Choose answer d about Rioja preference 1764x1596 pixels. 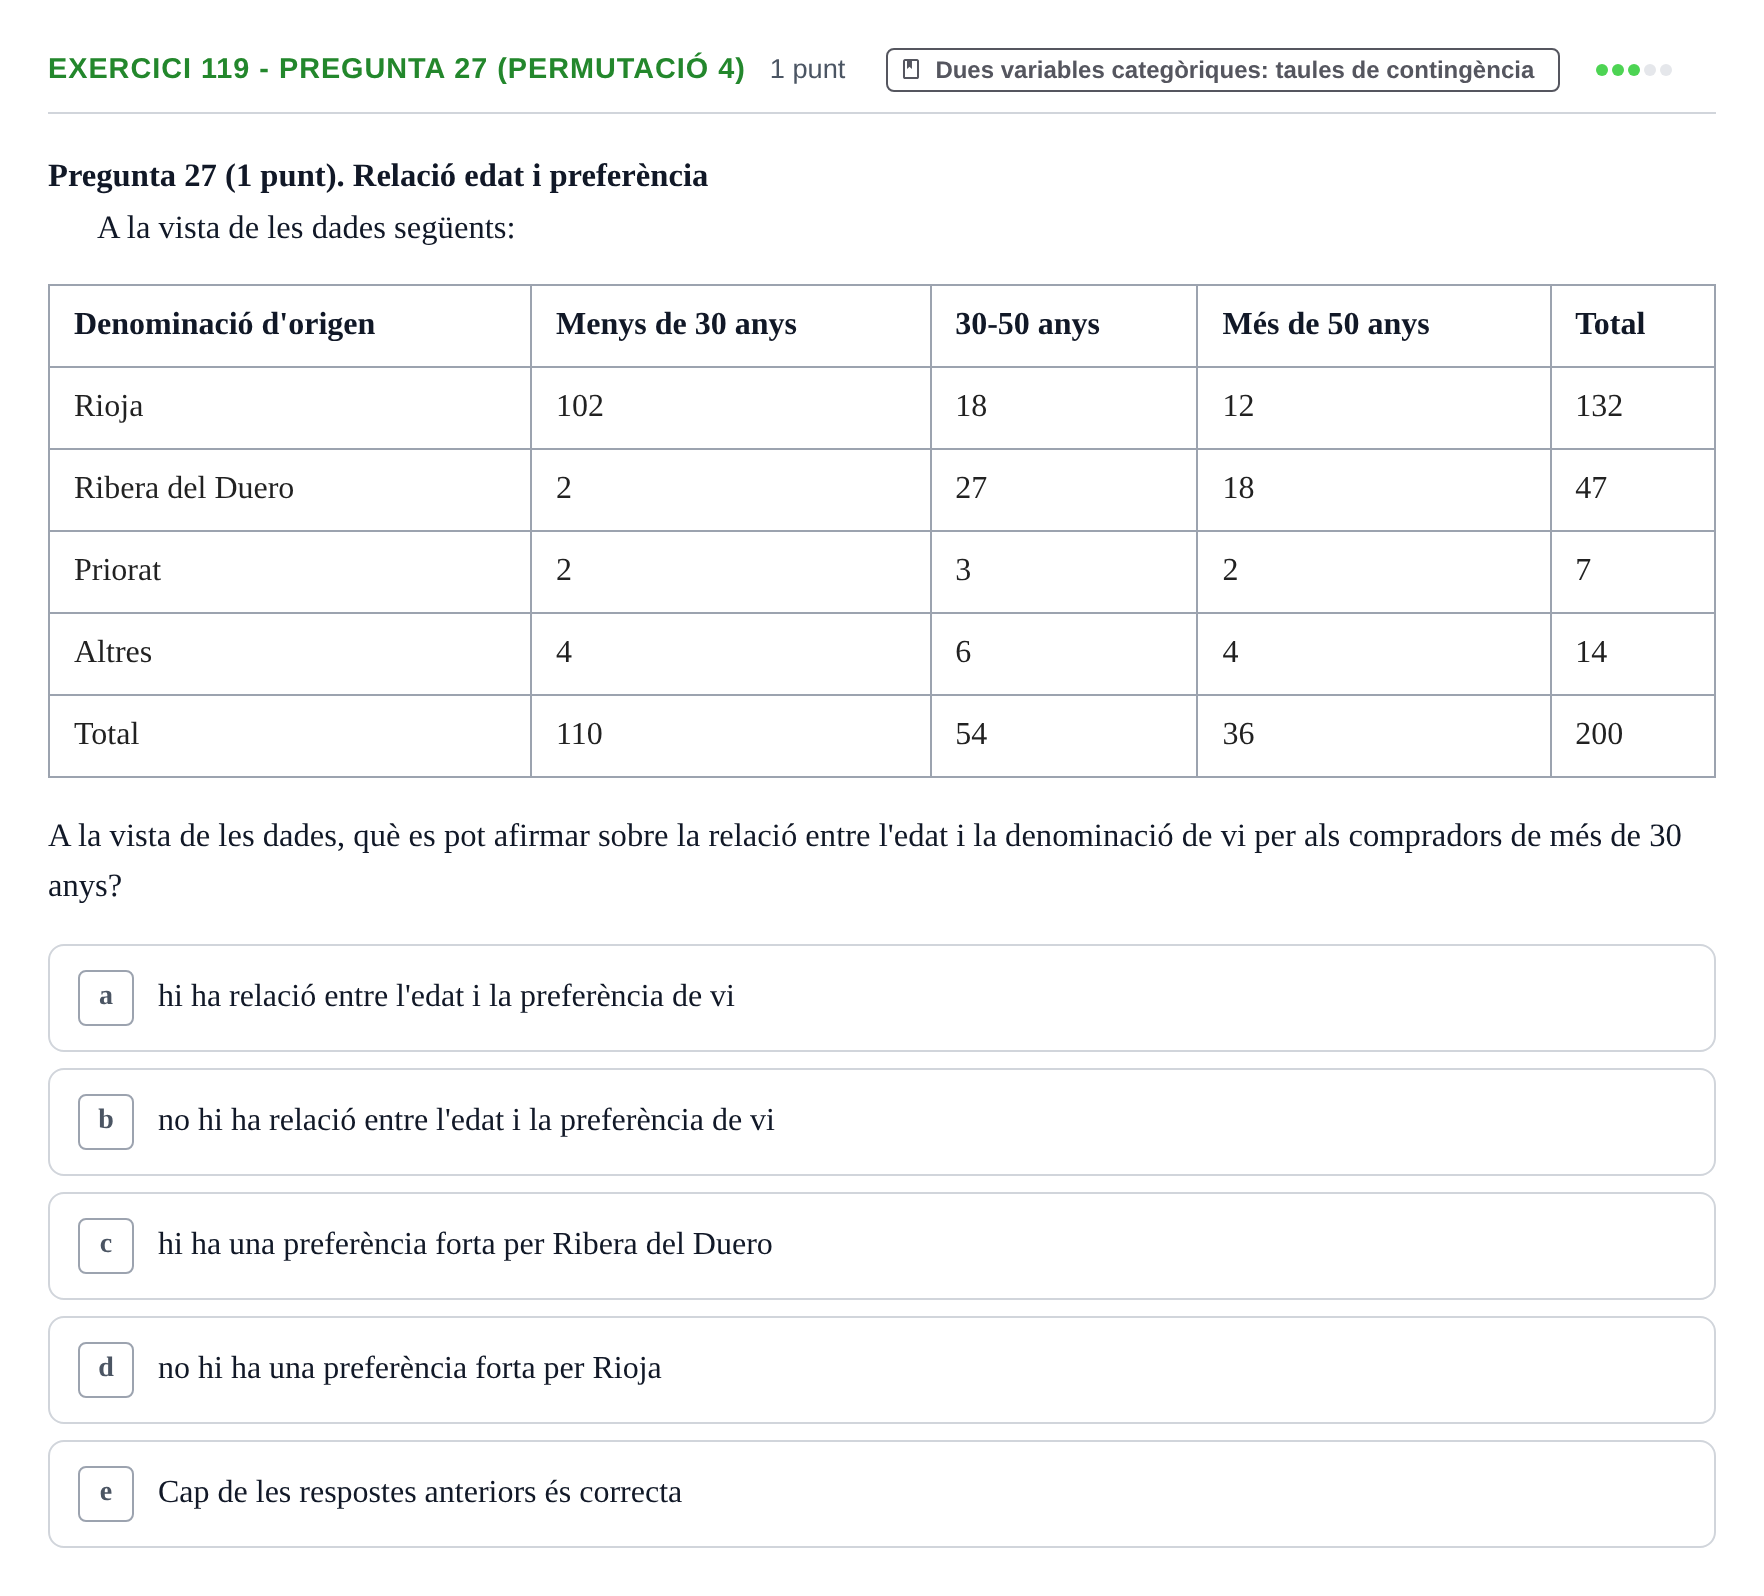tap(881, 1370)
